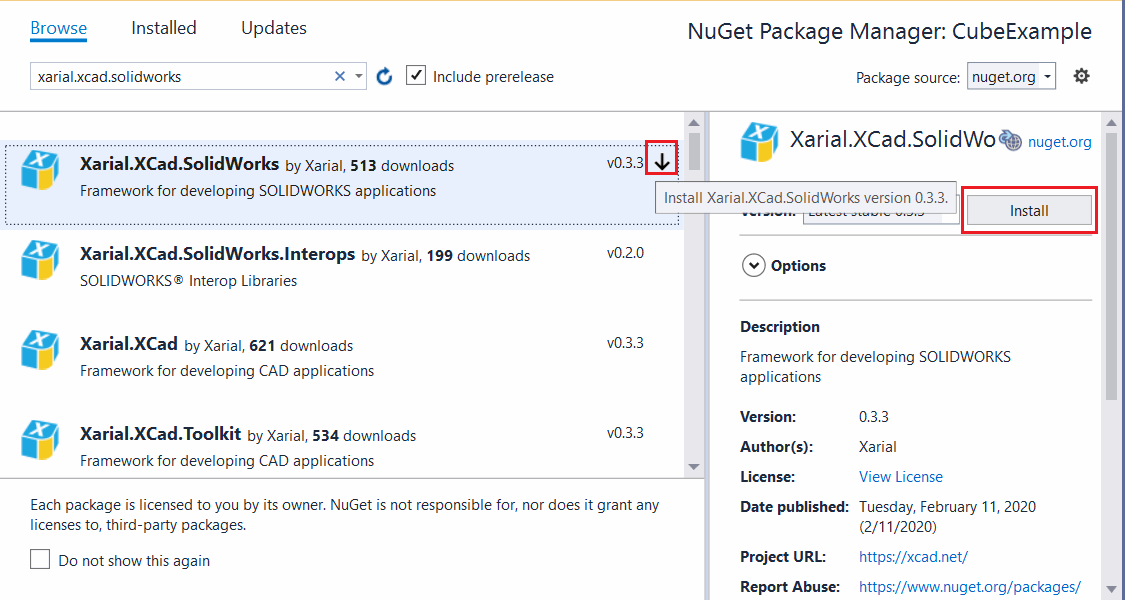Toggle Include prerelease checkbox
The height and width of the screenshot is (600, 1125).
pos(415,75)
